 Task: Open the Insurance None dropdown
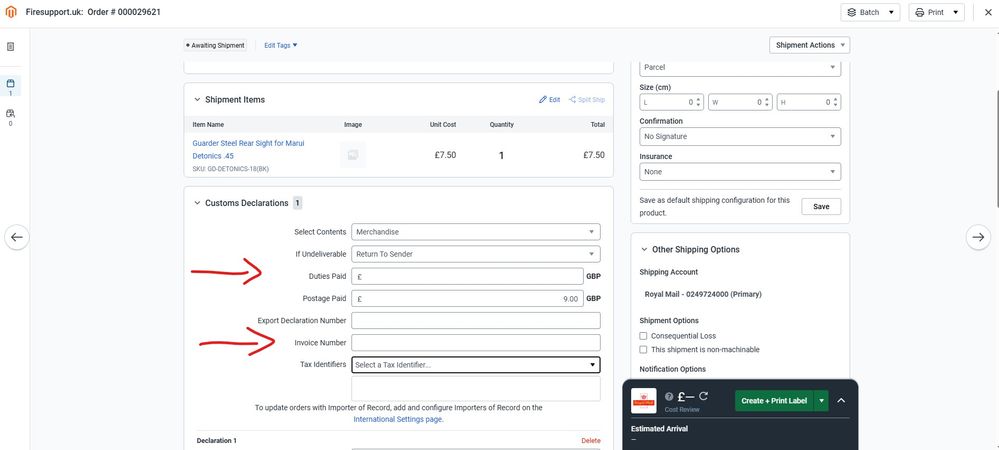click(x=740, y=171)
